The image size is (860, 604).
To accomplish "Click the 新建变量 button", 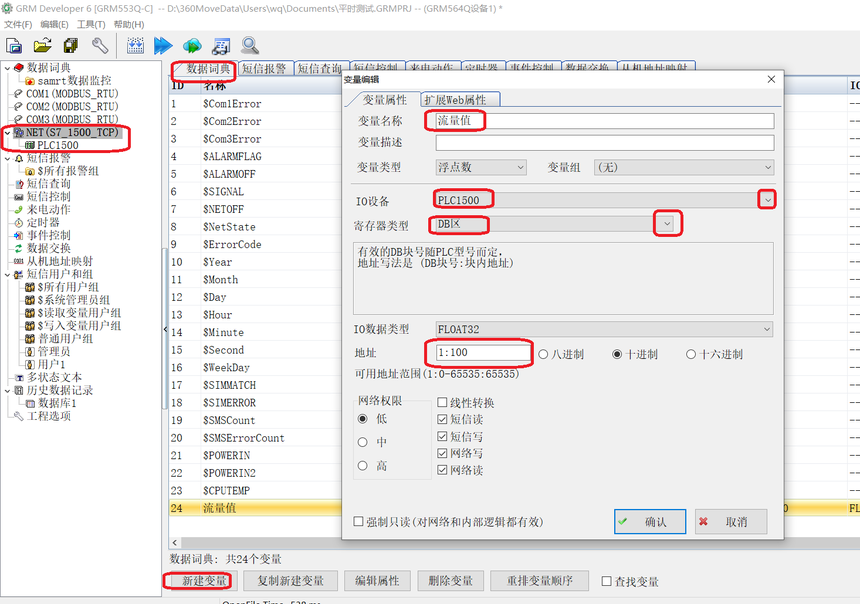I will pyautogui.click(x=196, y=581).
